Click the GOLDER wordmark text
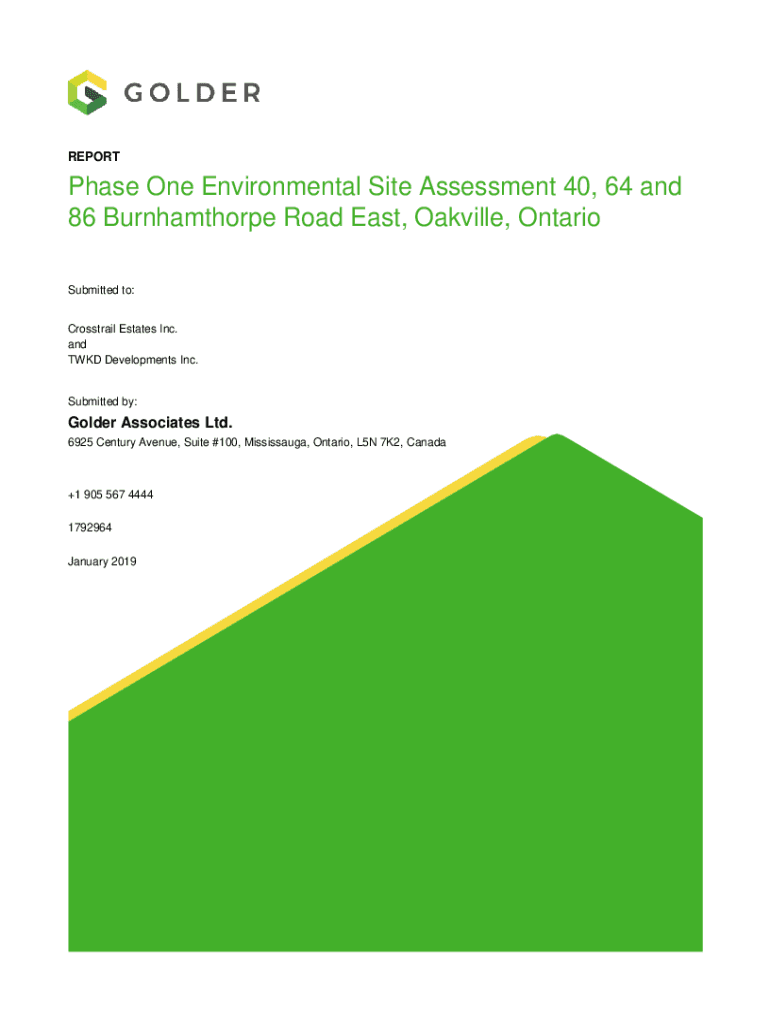Screen dimensions: 770x1024 [x=192, y=93]
